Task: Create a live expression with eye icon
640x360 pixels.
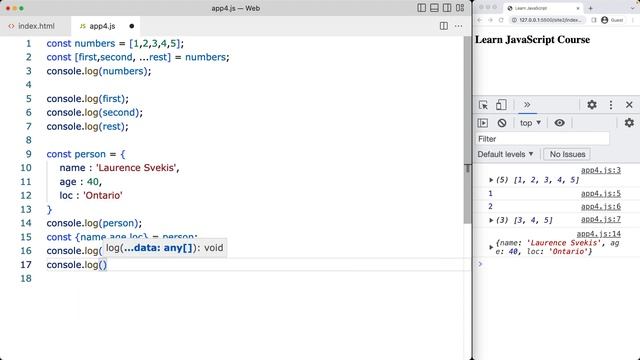Action: click(559, 123)
